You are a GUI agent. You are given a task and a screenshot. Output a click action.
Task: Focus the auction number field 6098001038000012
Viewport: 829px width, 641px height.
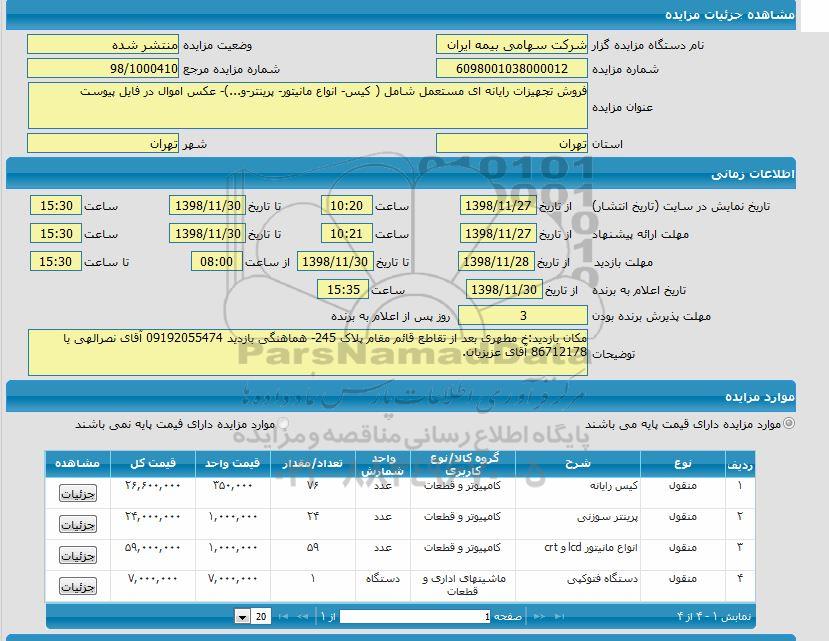click(512, 69)
